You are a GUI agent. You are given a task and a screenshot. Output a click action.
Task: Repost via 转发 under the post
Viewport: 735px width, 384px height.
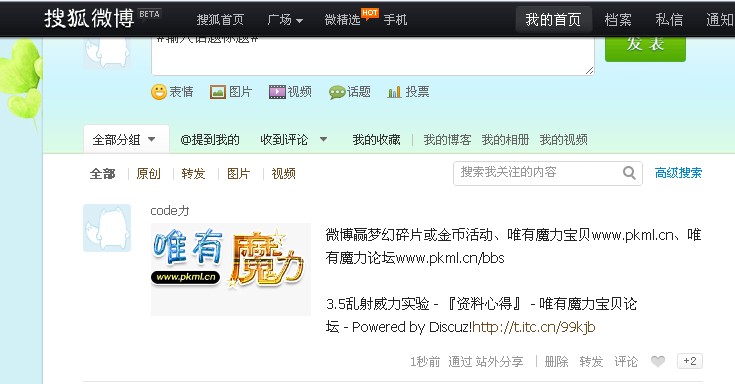591,361
